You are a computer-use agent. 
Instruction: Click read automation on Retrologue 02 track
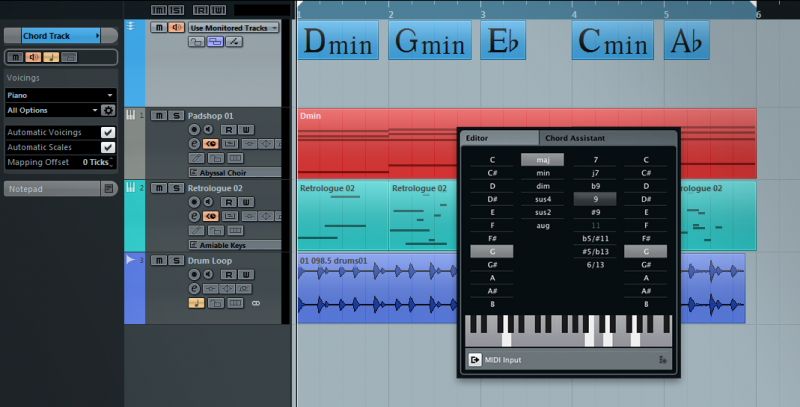[229, 202]
